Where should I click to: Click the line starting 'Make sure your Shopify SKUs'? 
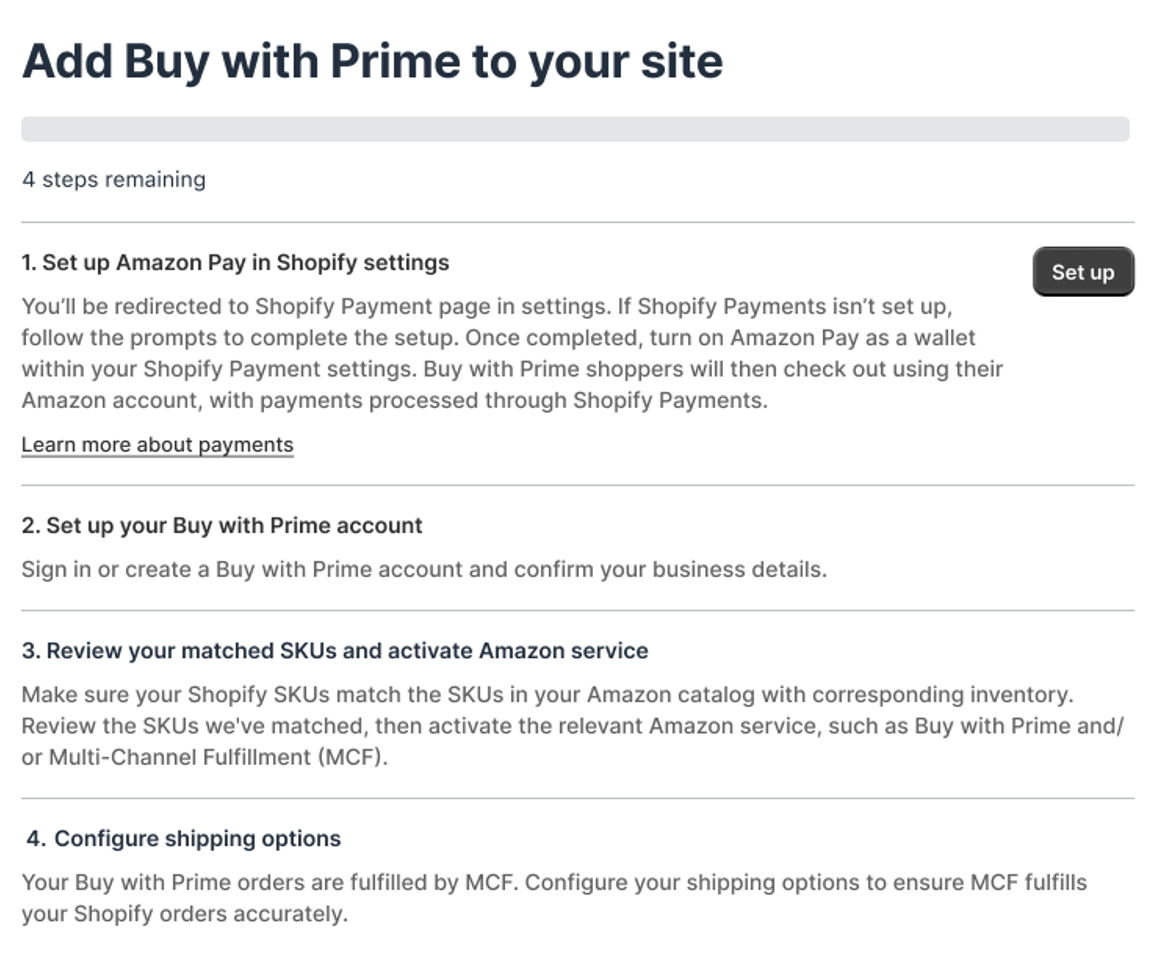(x=547, y=695)
